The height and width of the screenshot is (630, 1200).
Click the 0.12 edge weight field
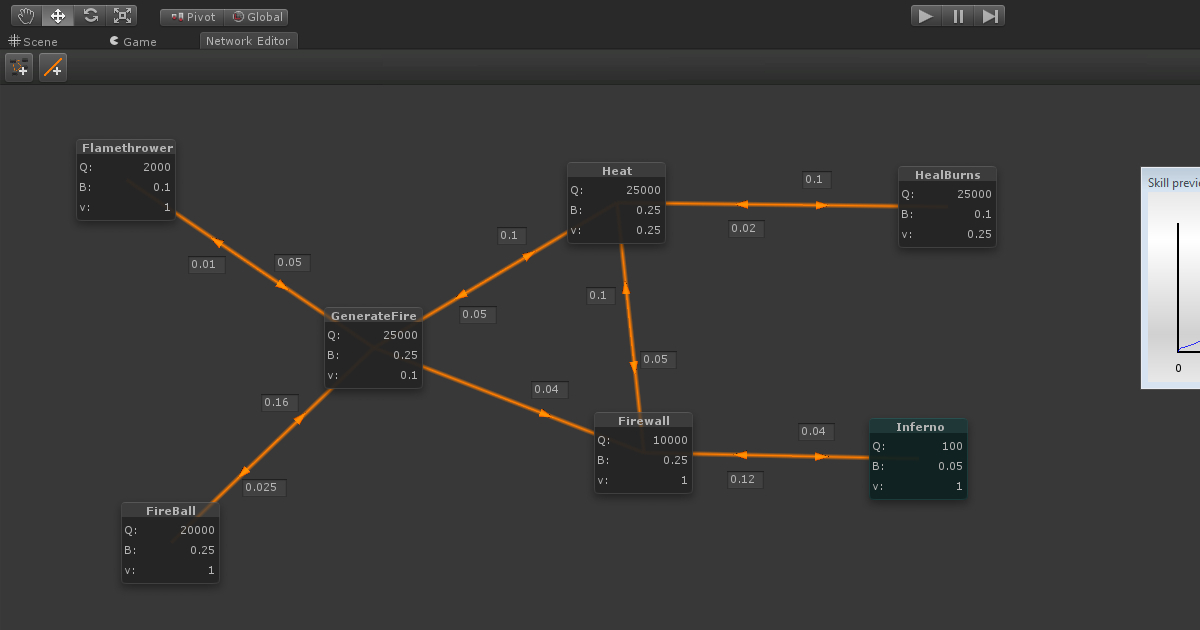pos(746,480)
